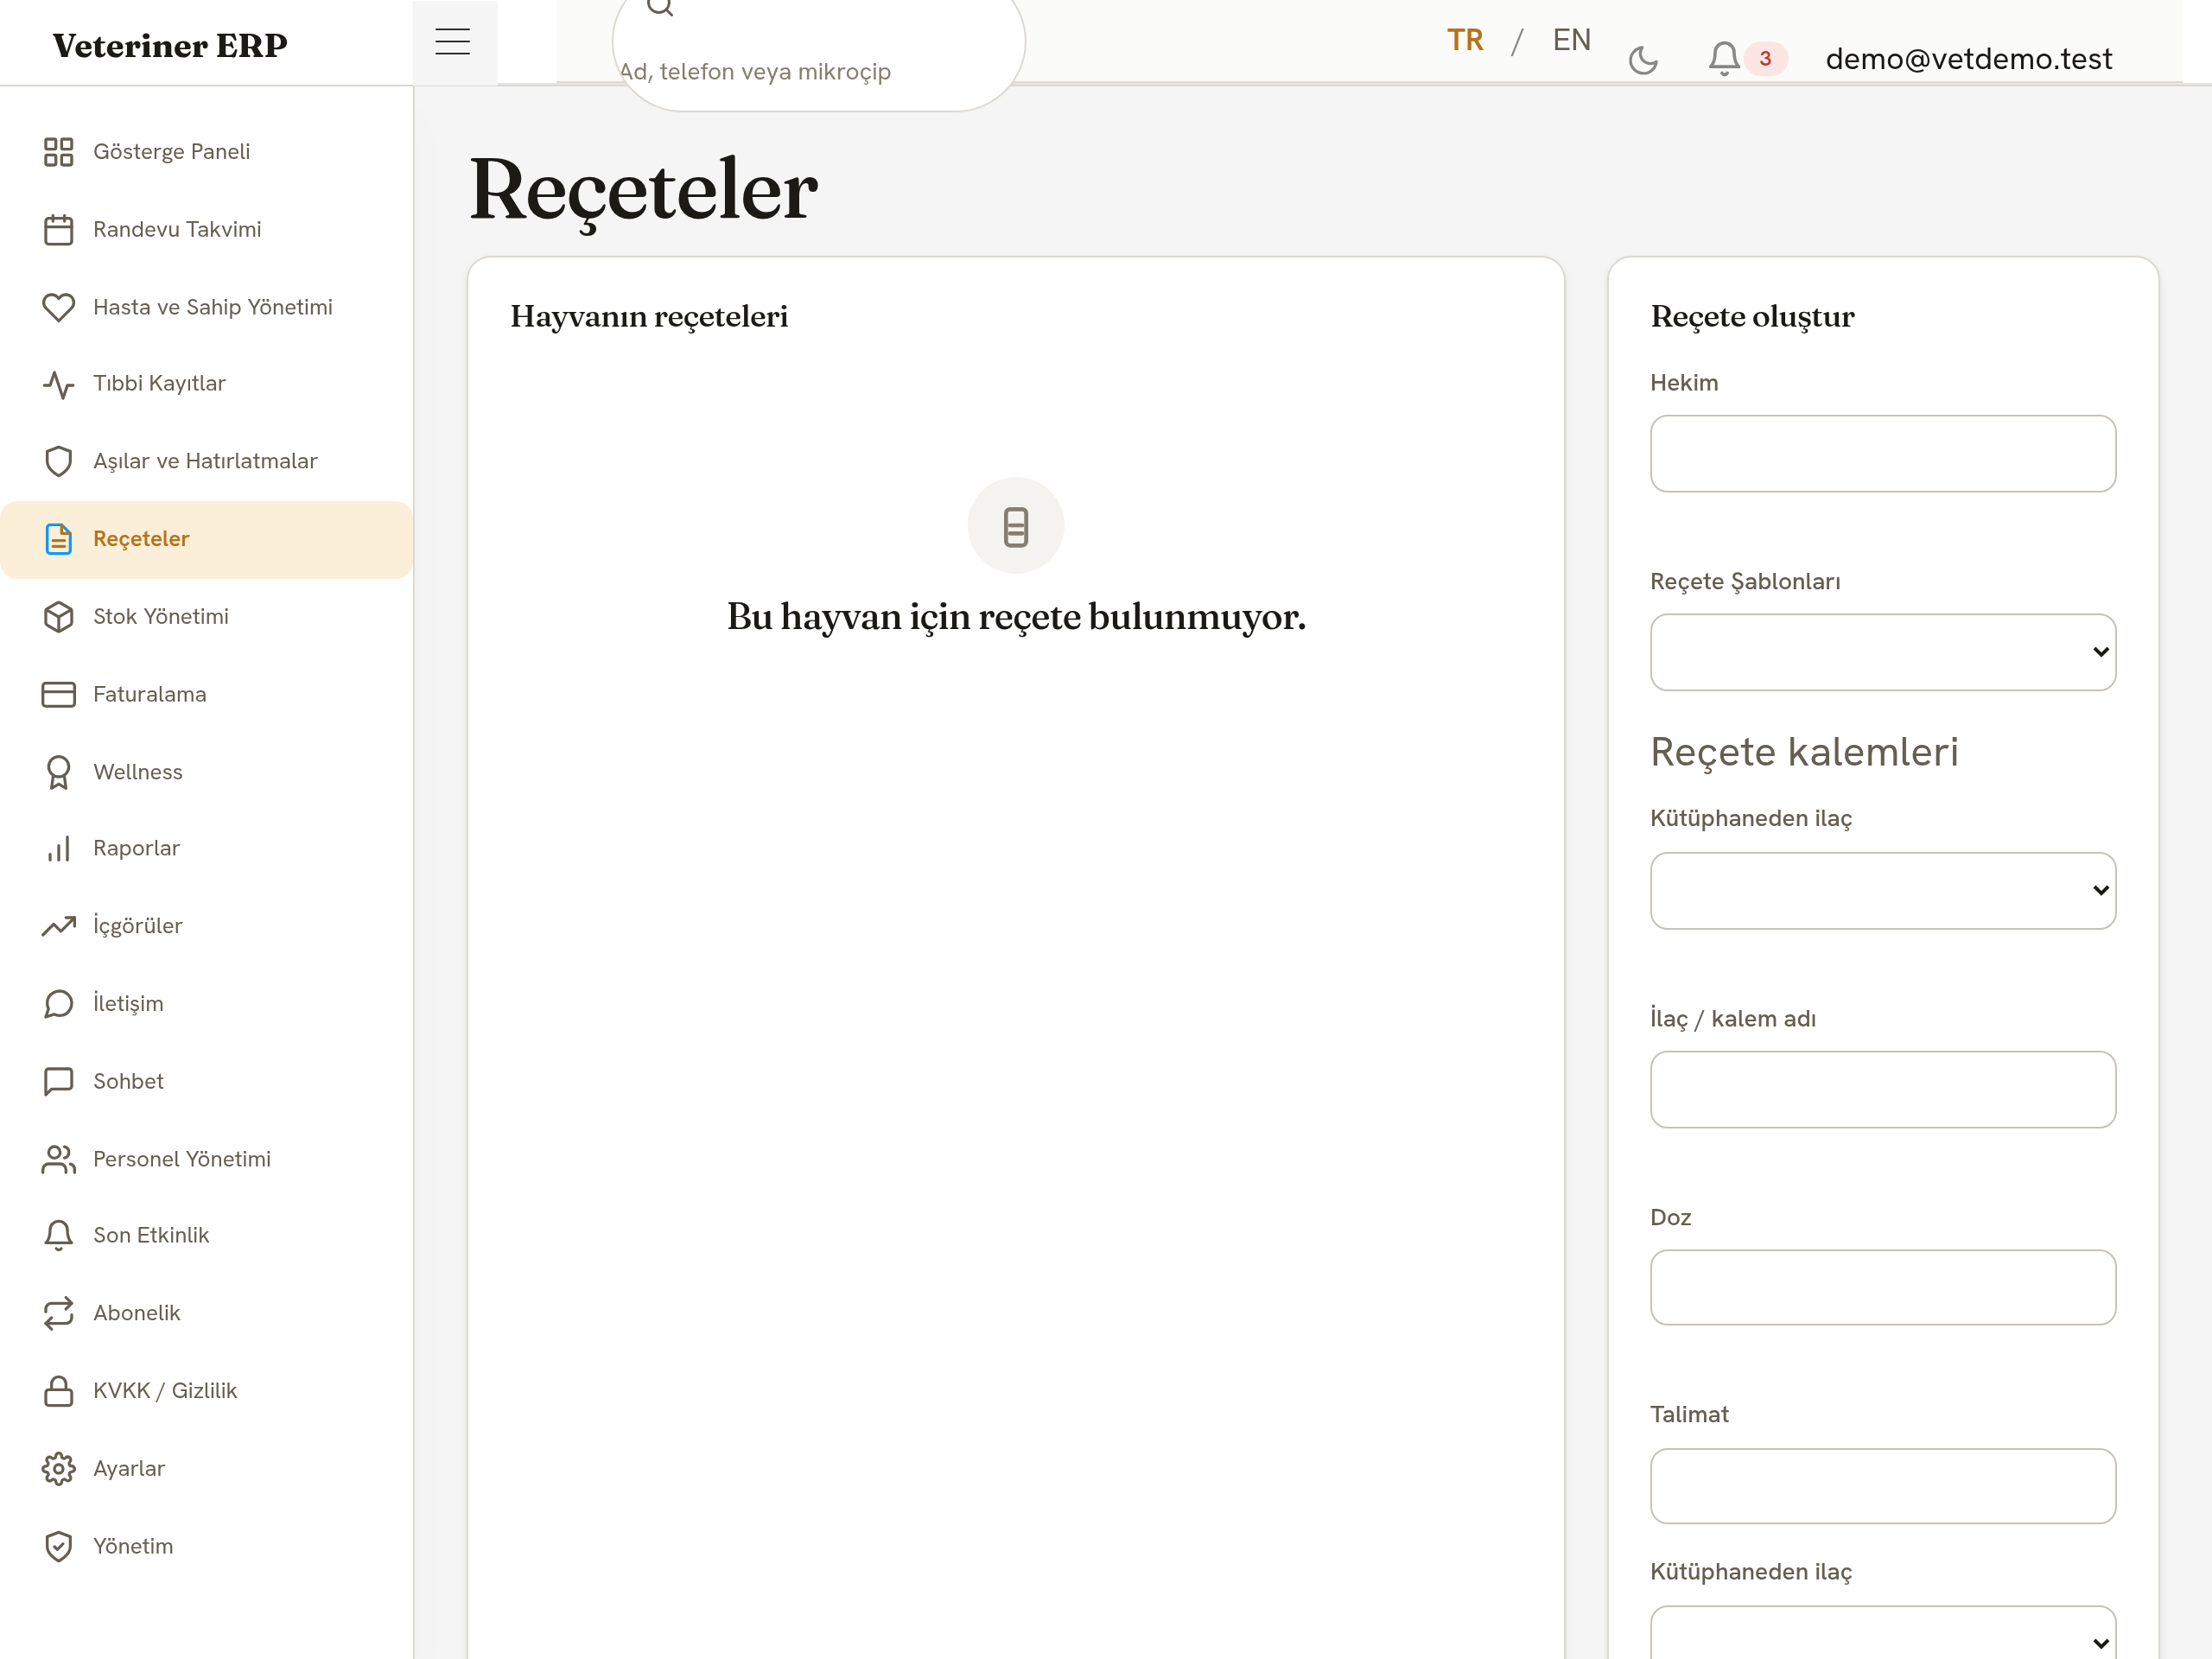Viewport: 2212px width, 1659px height.
Task: Click the shield icon for Aşılar ve Hatırlatmalar
Action: [x=58, y=461]
